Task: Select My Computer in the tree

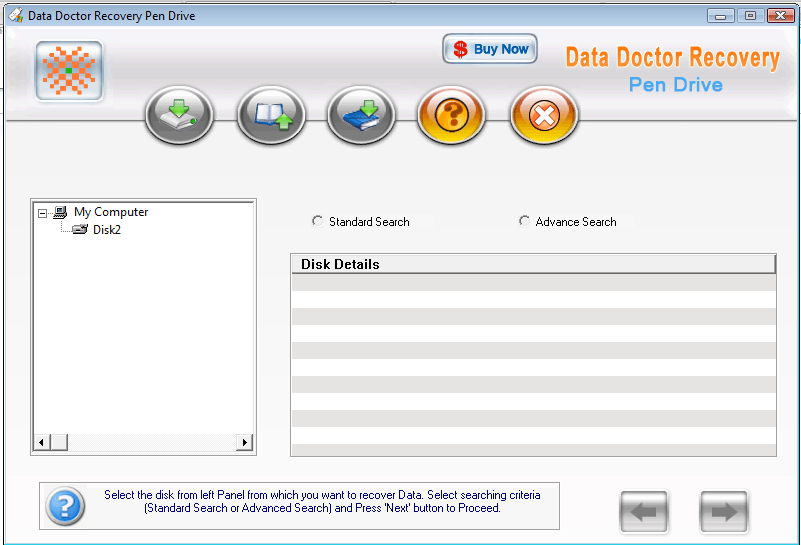Action: click(x=111, y=212)
